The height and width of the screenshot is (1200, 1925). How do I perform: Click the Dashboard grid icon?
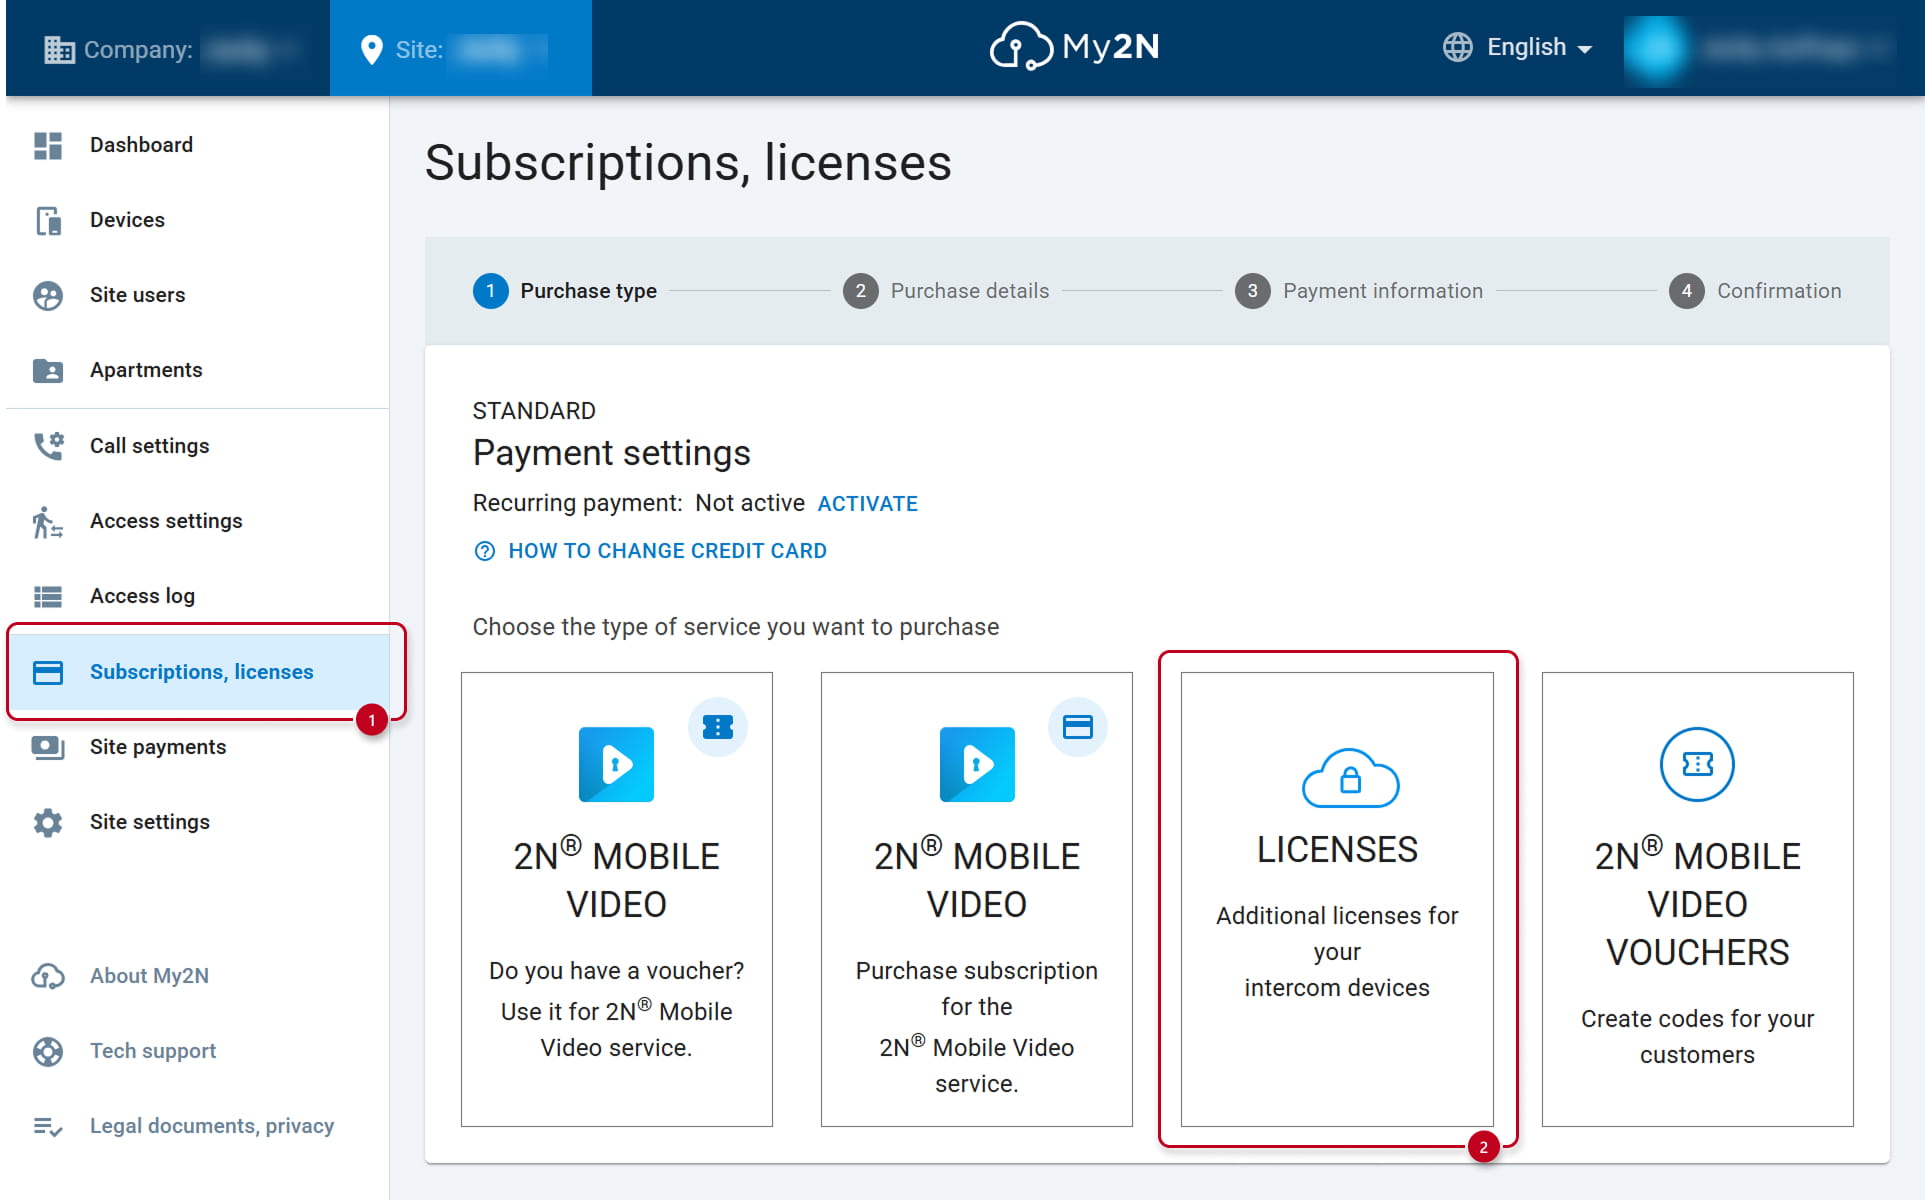click(48, 146)
